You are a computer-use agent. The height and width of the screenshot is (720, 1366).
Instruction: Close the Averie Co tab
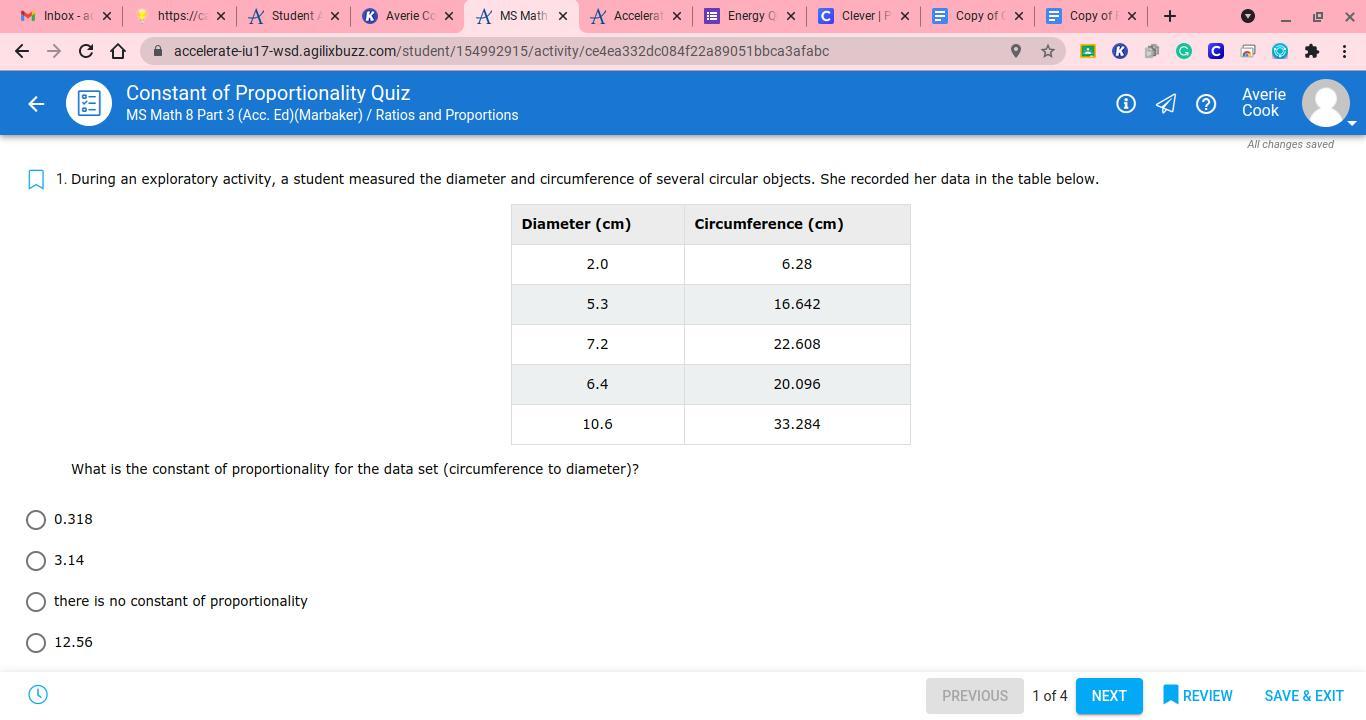[x=449, y=16]
